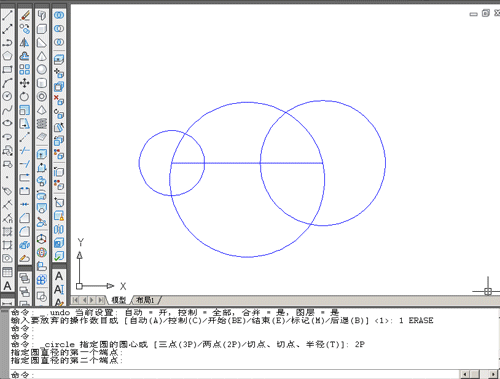500x379 pixels.
Task: Select the Arc tool
Action: pyautogui.click(x=7, y=83)
